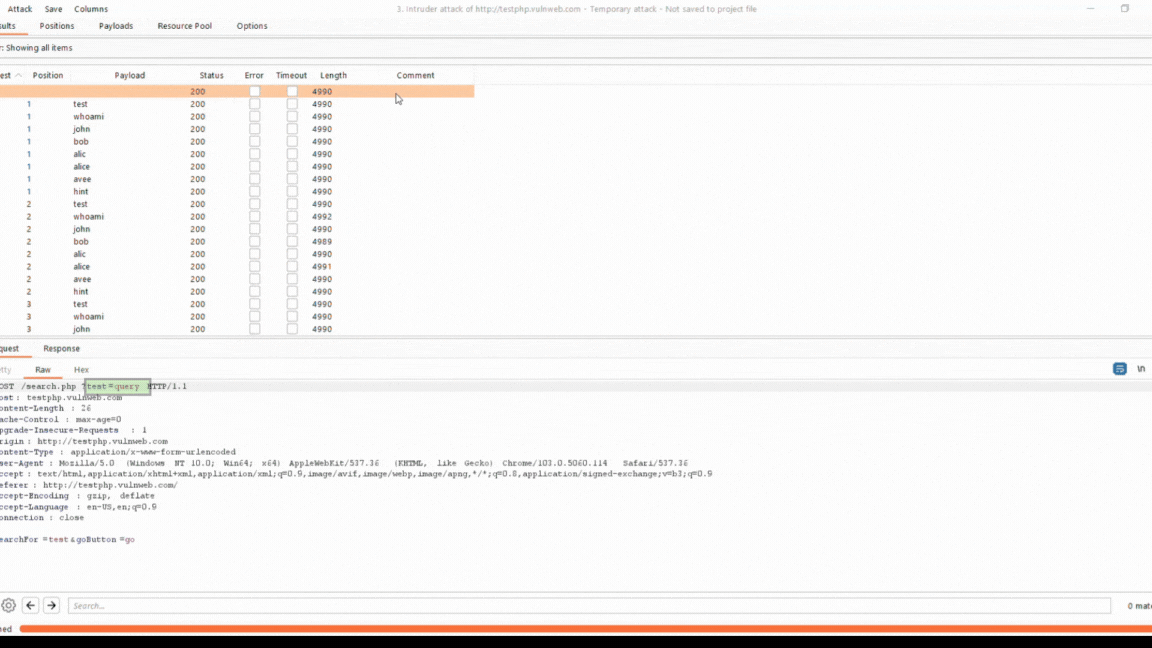Screen dimensions: 1152x648
Task: Click the searchFor=test&goButton=go request body
Action: pos(68,539)
